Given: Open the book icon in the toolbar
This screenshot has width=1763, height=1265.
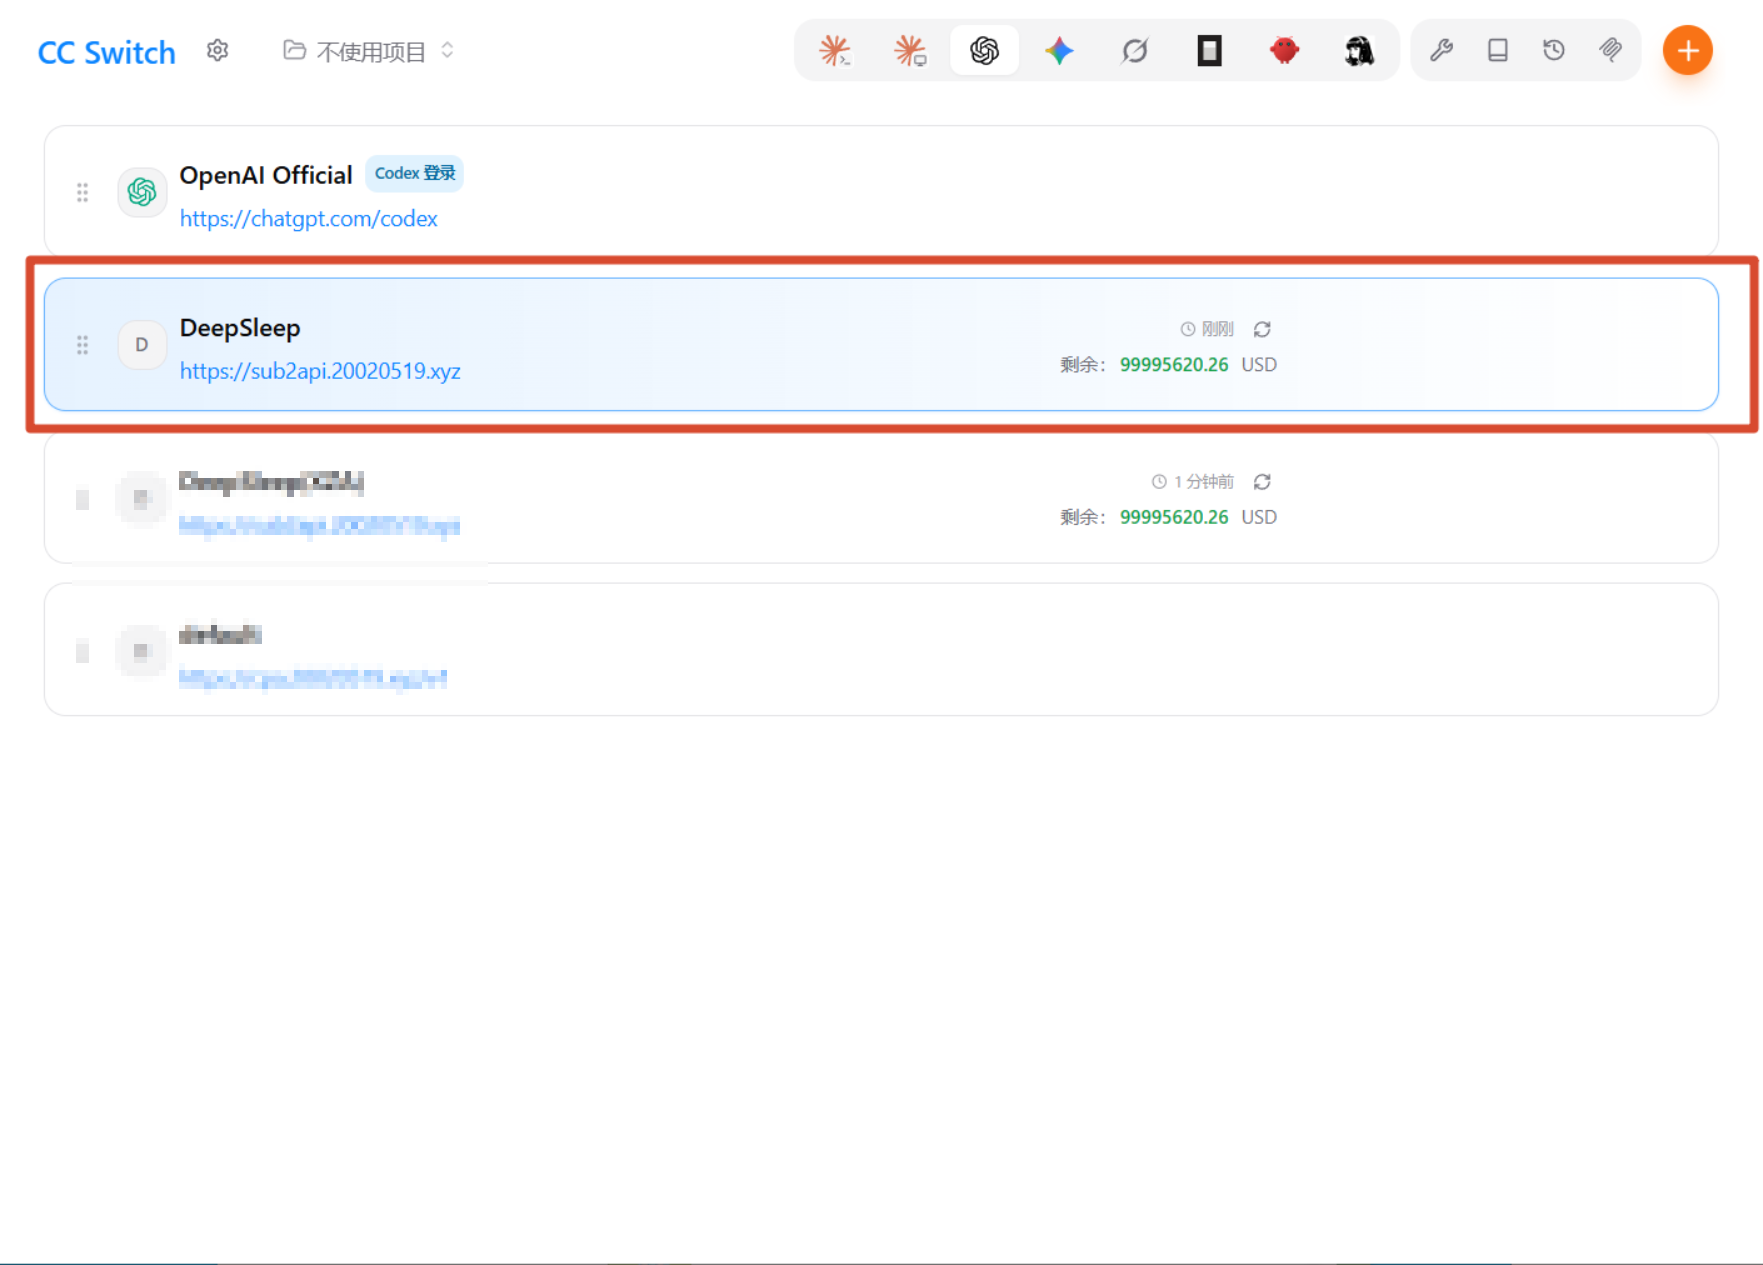Looking at the screenshot, I should pyautogui.click(x=1498, y=50).
